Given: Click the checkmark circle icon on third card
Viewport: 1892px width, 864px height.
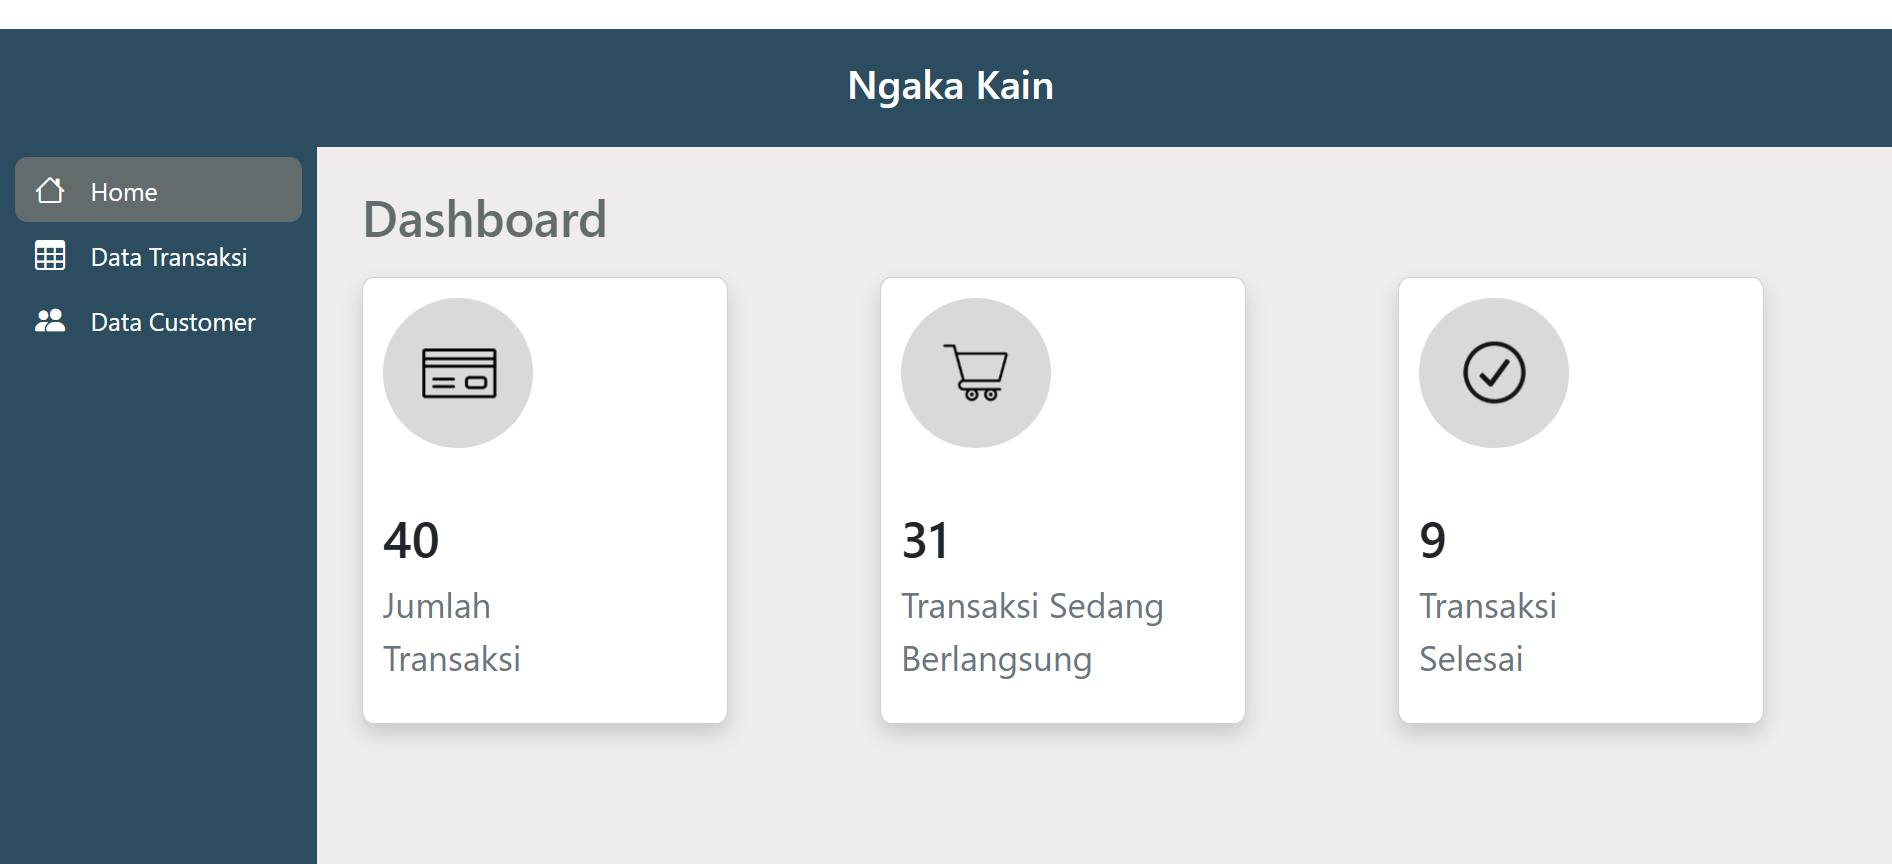Looking at the screenshot, I should pos(1494,373).
